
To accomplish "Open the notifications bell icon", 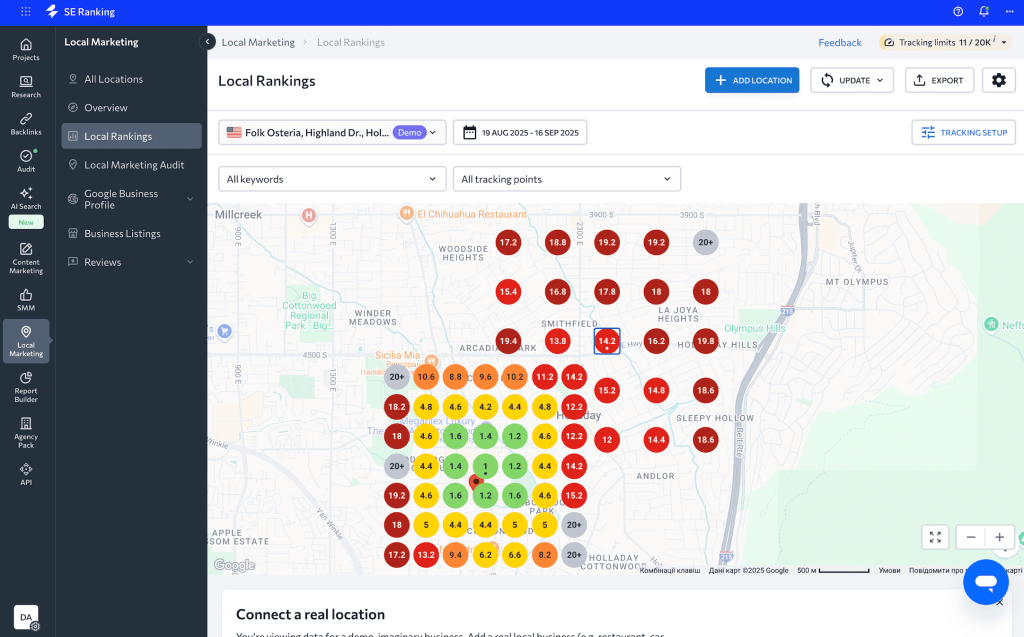I will (984, 12).
